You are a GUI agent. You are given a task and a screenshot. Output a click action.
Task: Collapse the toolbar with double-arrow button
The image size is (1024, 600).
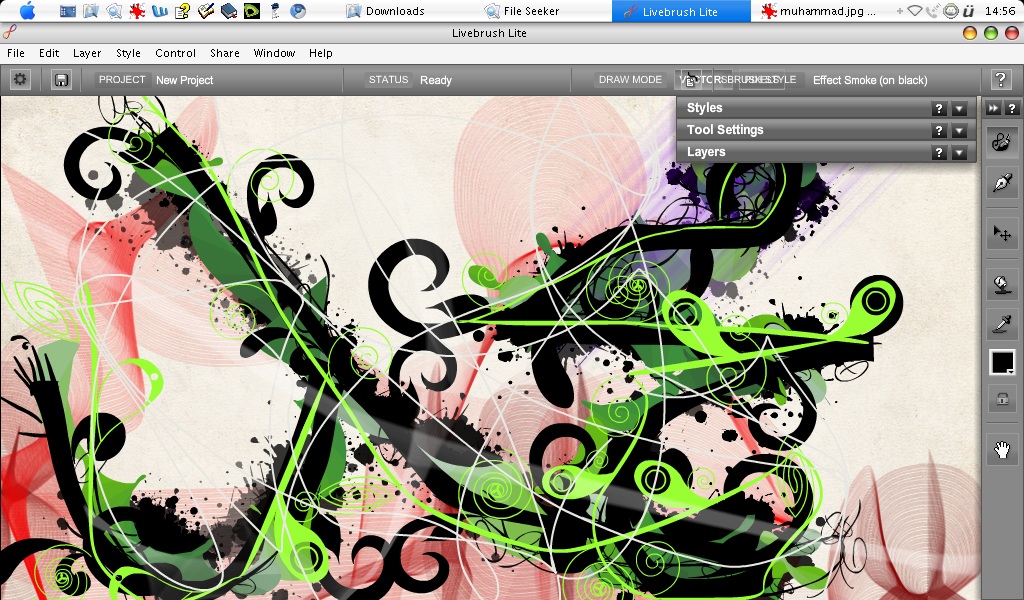click(993, 108)
